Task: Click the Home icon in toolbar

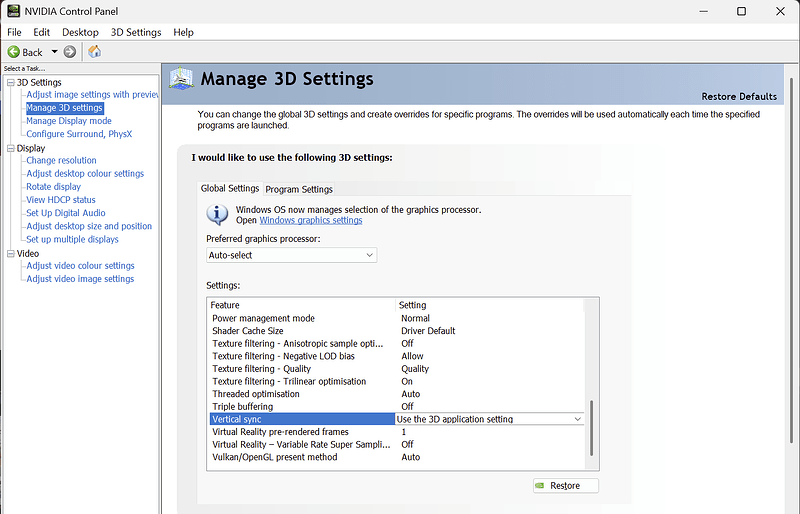Action: click(94, 52)
